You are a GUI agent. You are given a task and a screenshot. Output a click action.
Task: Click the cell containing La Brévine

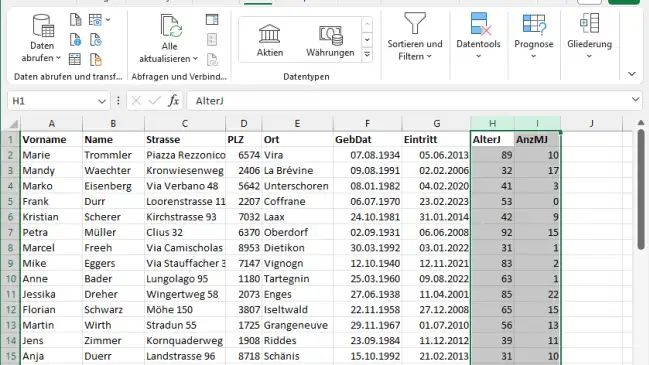pyautogui.click(x=297, y=170)
